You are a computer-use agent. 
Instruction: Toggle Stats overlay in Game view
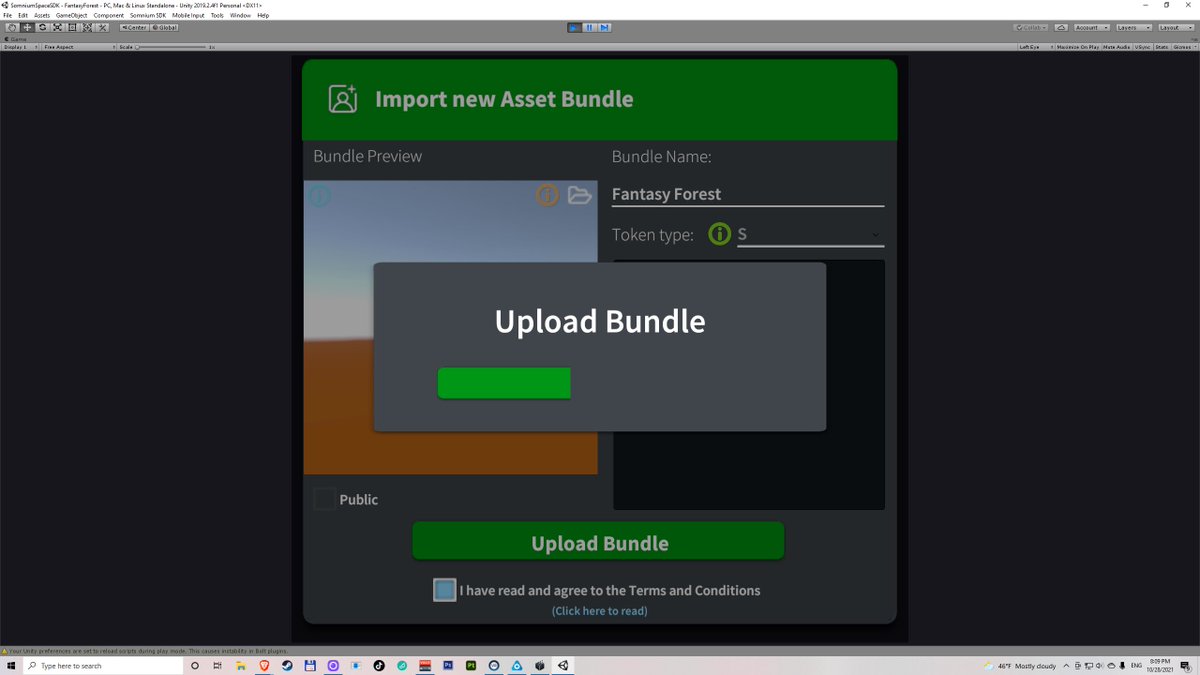(1162, 47)
